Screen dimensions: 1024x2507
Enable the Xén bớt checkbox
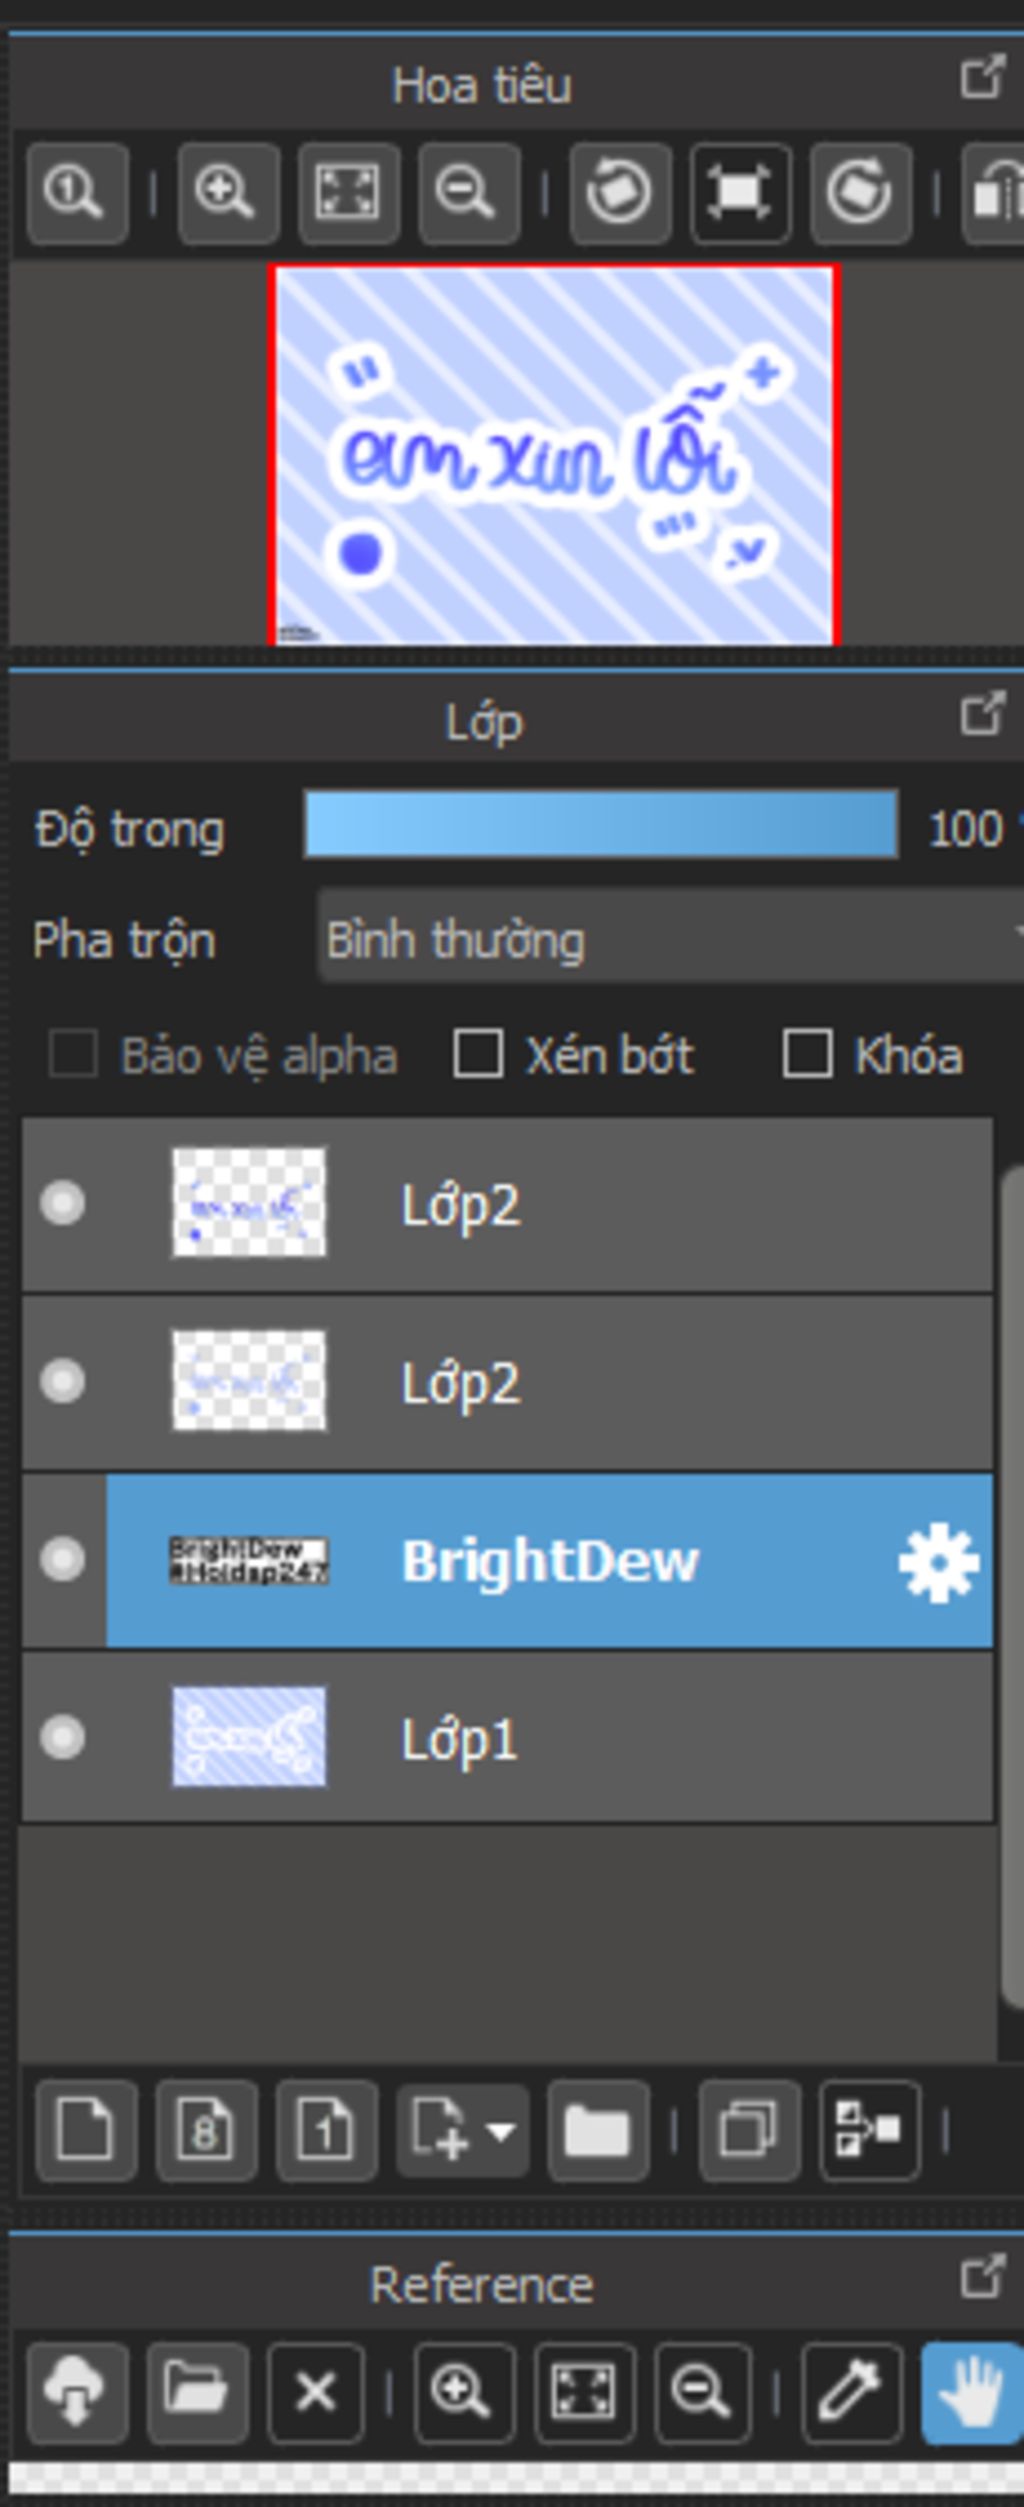tap(478, 1054)
